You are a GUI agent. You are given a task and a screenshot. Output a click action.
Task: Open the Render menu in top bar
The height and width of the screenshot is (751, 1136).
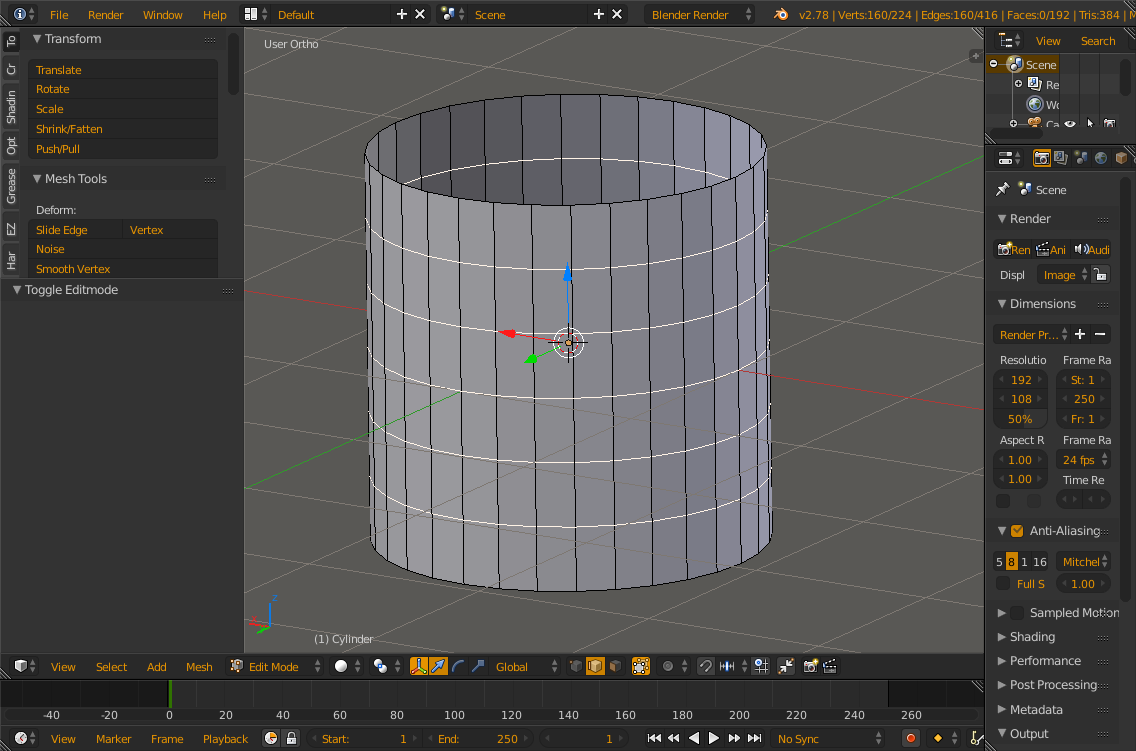106,14
